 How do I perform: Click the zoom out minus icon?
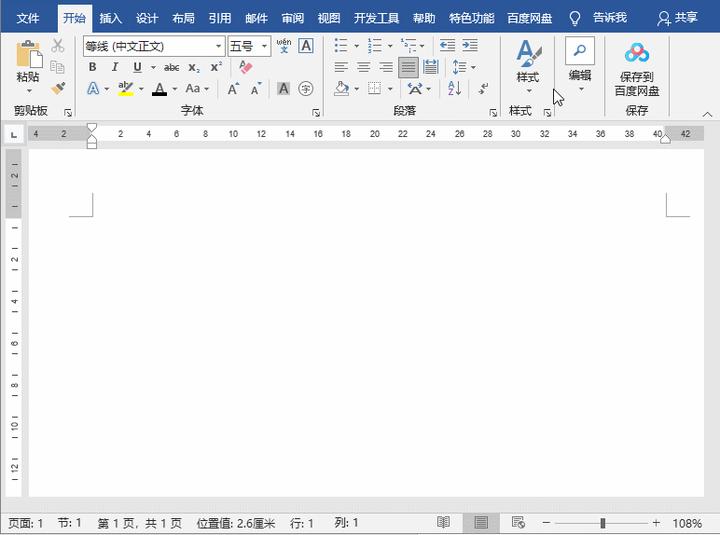click(x=546, y=523)
